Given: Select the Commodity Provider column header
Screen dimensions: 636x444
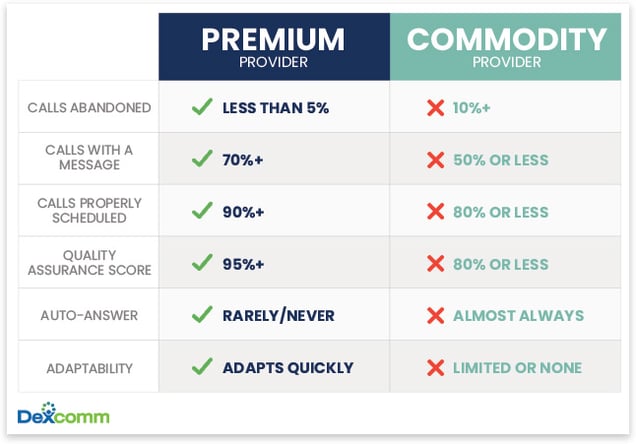Looking at the screenshot, I should coord(505,47).
